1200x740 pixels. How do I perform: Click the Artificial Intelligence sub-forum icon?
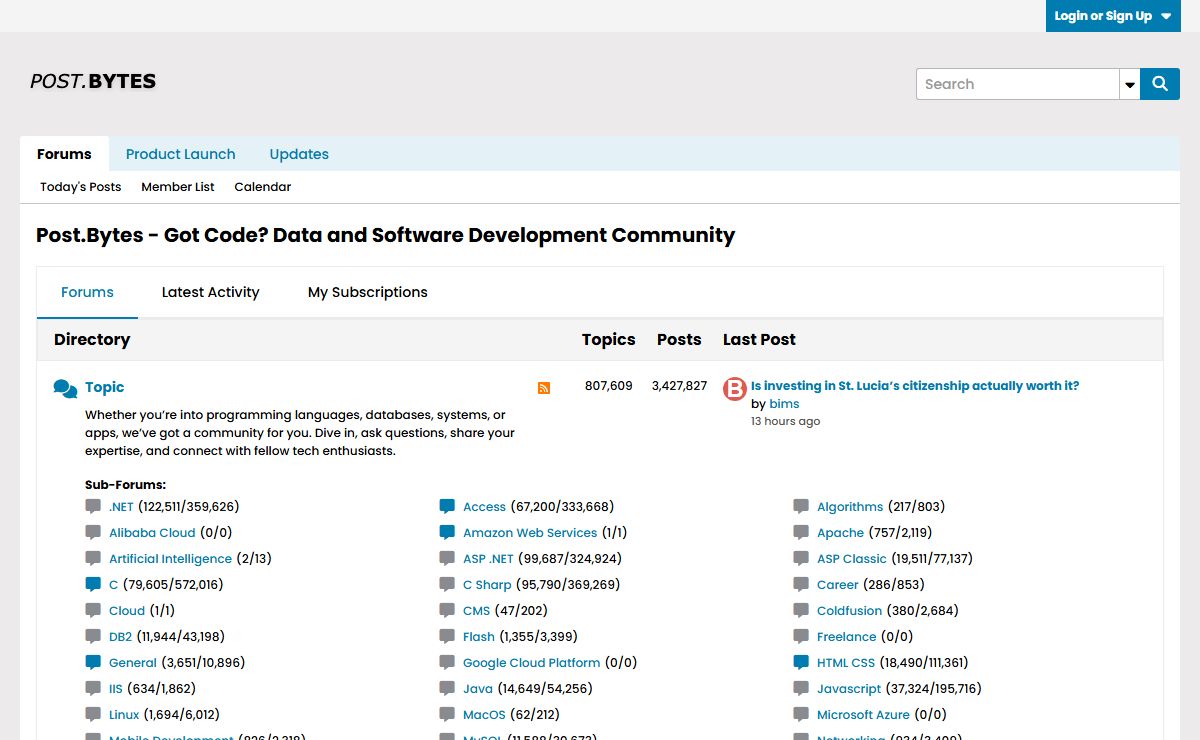point(93,559)
